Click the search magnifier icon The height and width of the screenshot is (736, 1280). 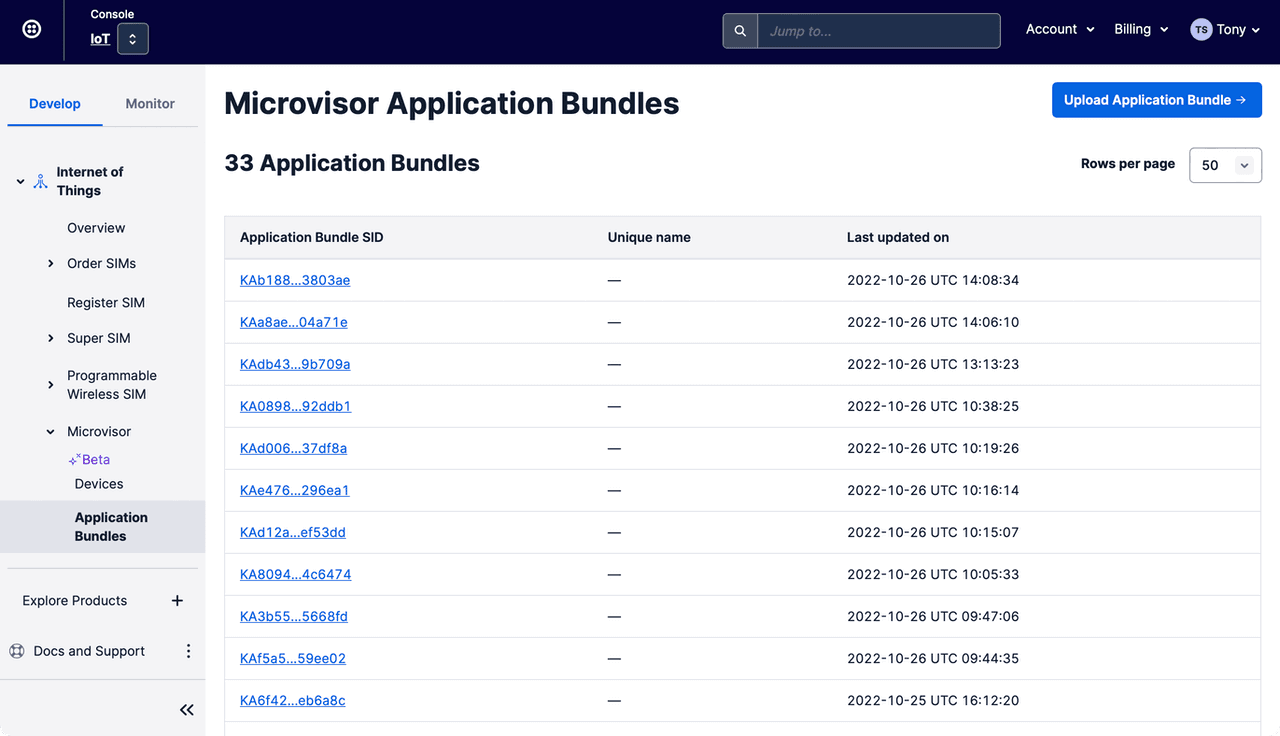(x=739, y=30)
